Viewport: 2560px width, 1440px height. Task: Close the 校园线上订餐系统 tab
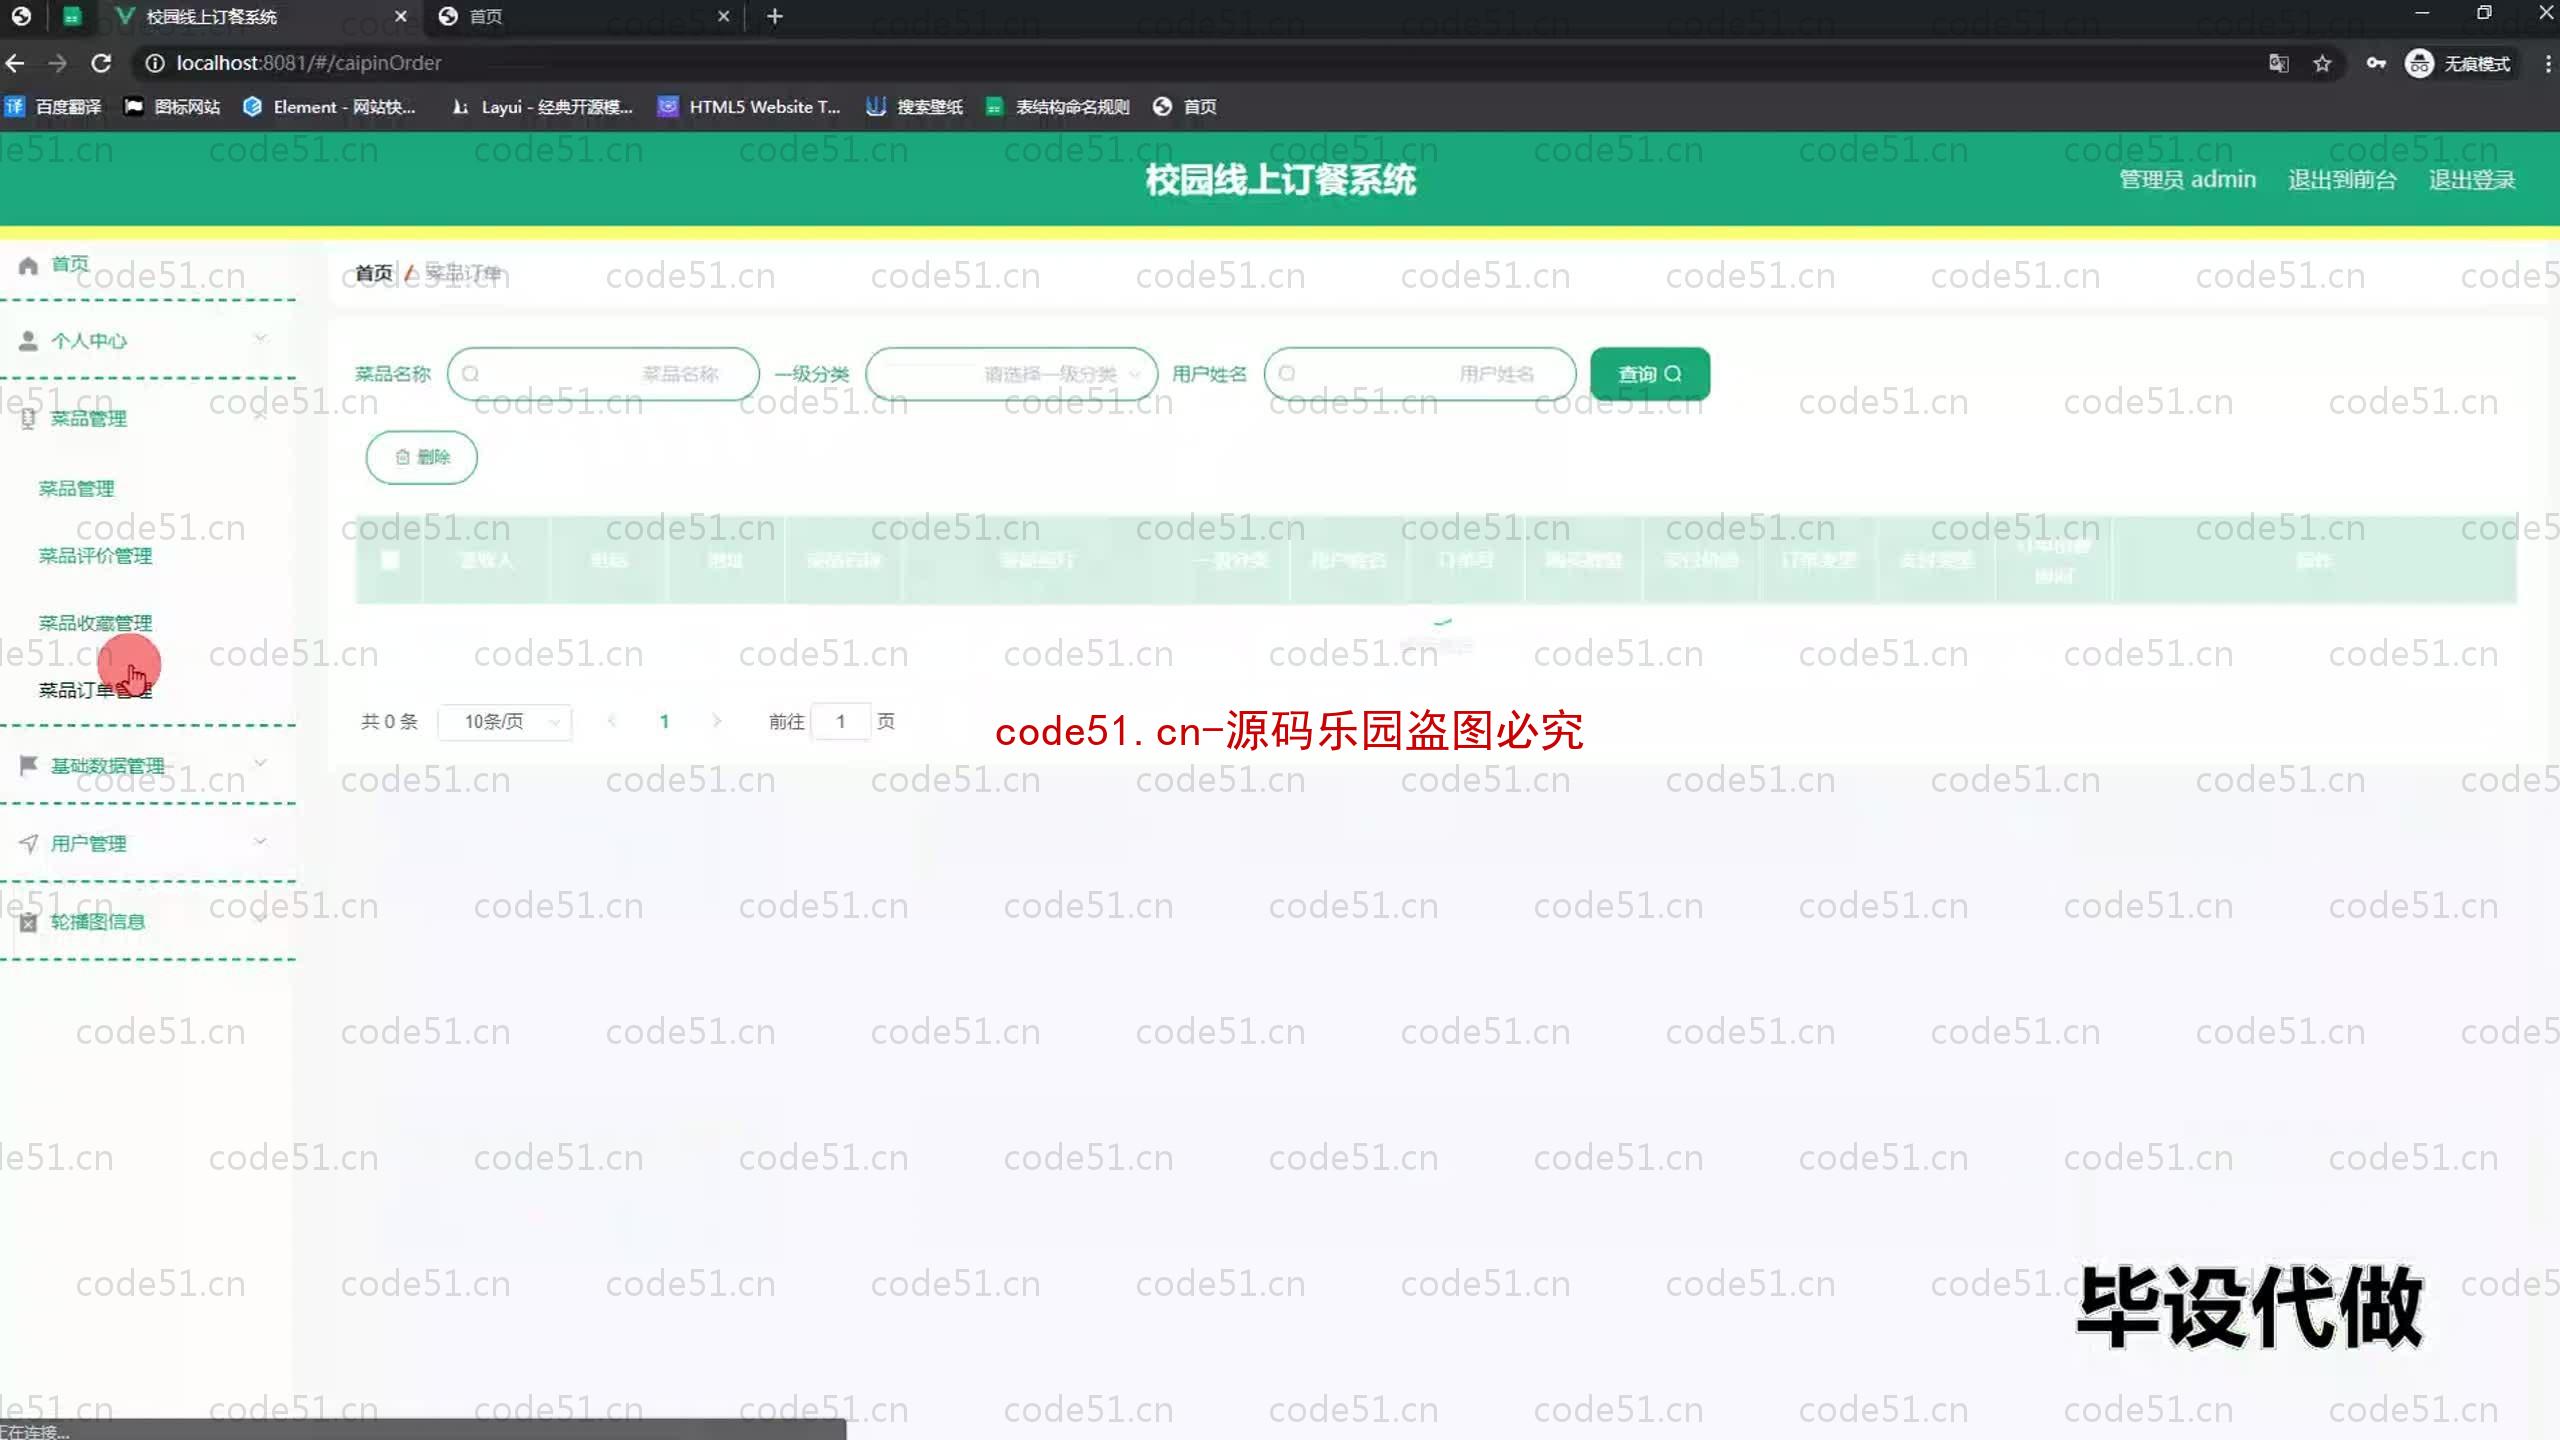click(401, 16)
